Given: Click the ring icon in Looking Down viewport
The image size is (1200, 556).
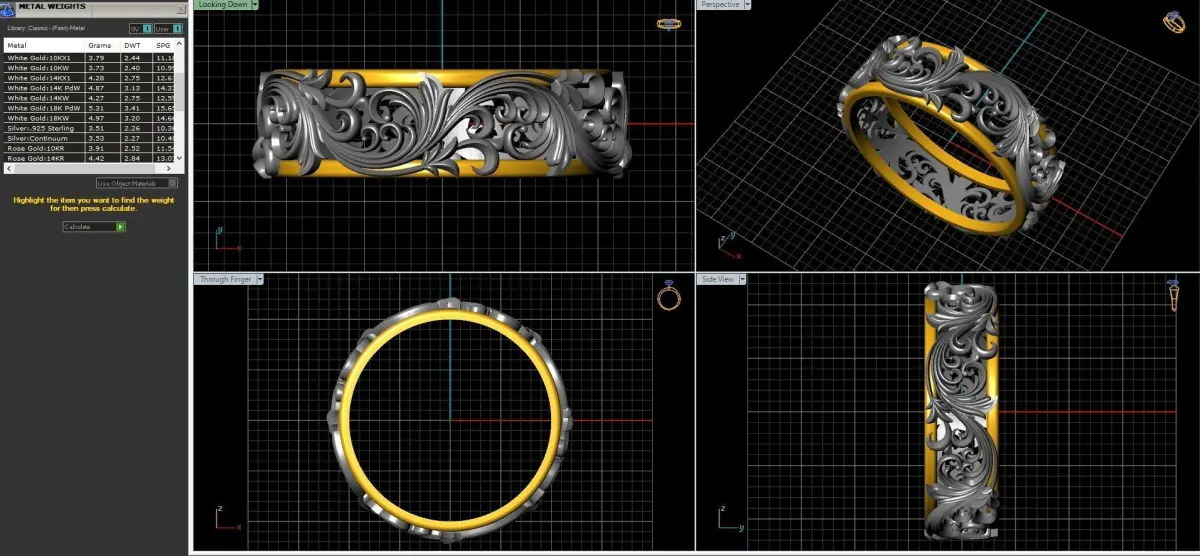Looking at the screenshot, I should (x=668, y=24).
